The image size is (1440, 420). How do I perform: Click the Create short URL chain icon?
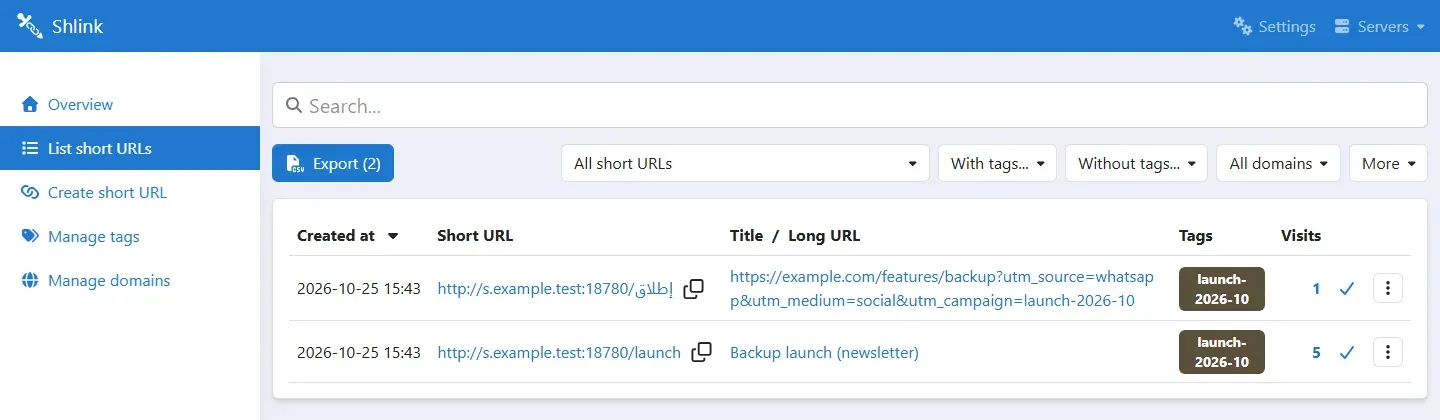coord(30,192)
